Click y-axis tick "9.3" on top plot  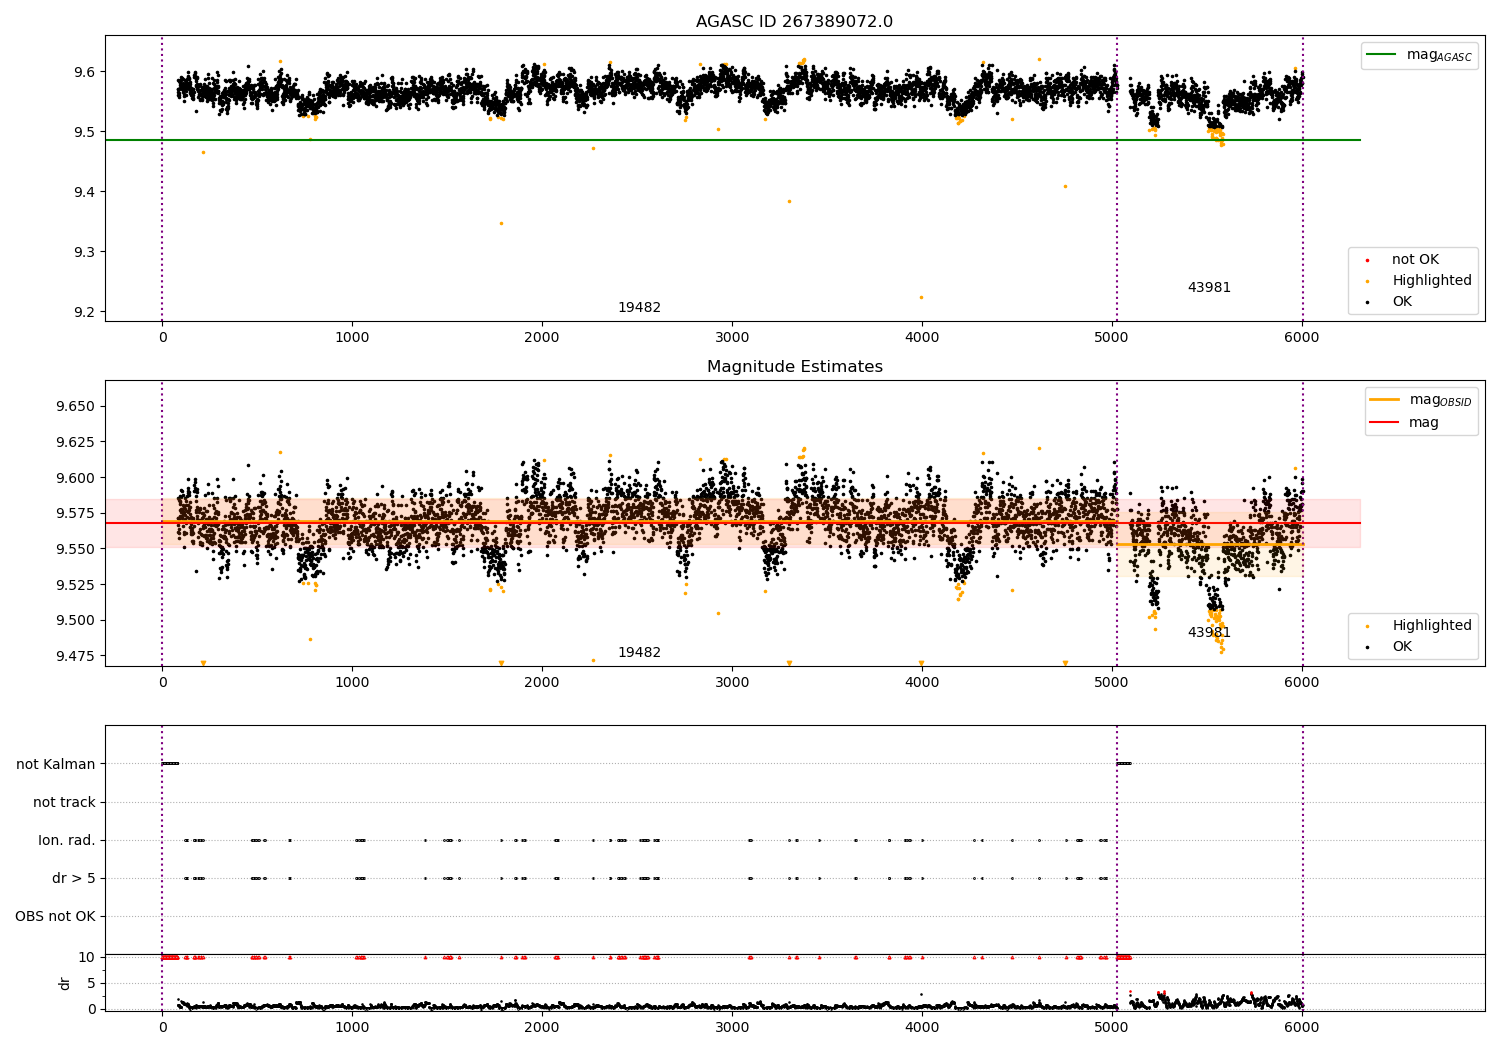point(85,252)
